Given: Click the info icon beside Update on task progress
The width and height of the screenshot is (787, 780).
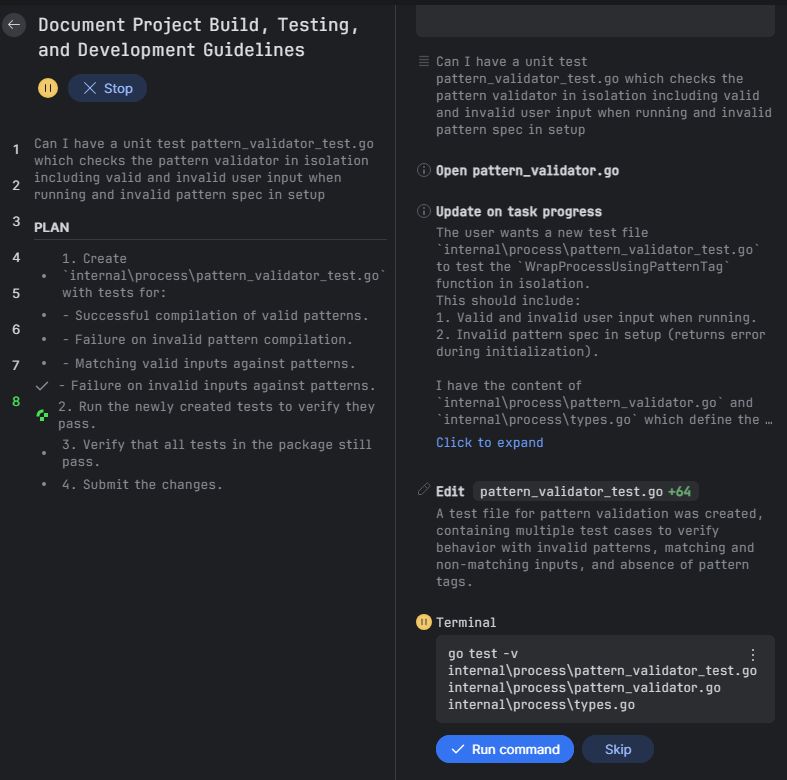Looking at the screenshot, I should click(424, 212).
